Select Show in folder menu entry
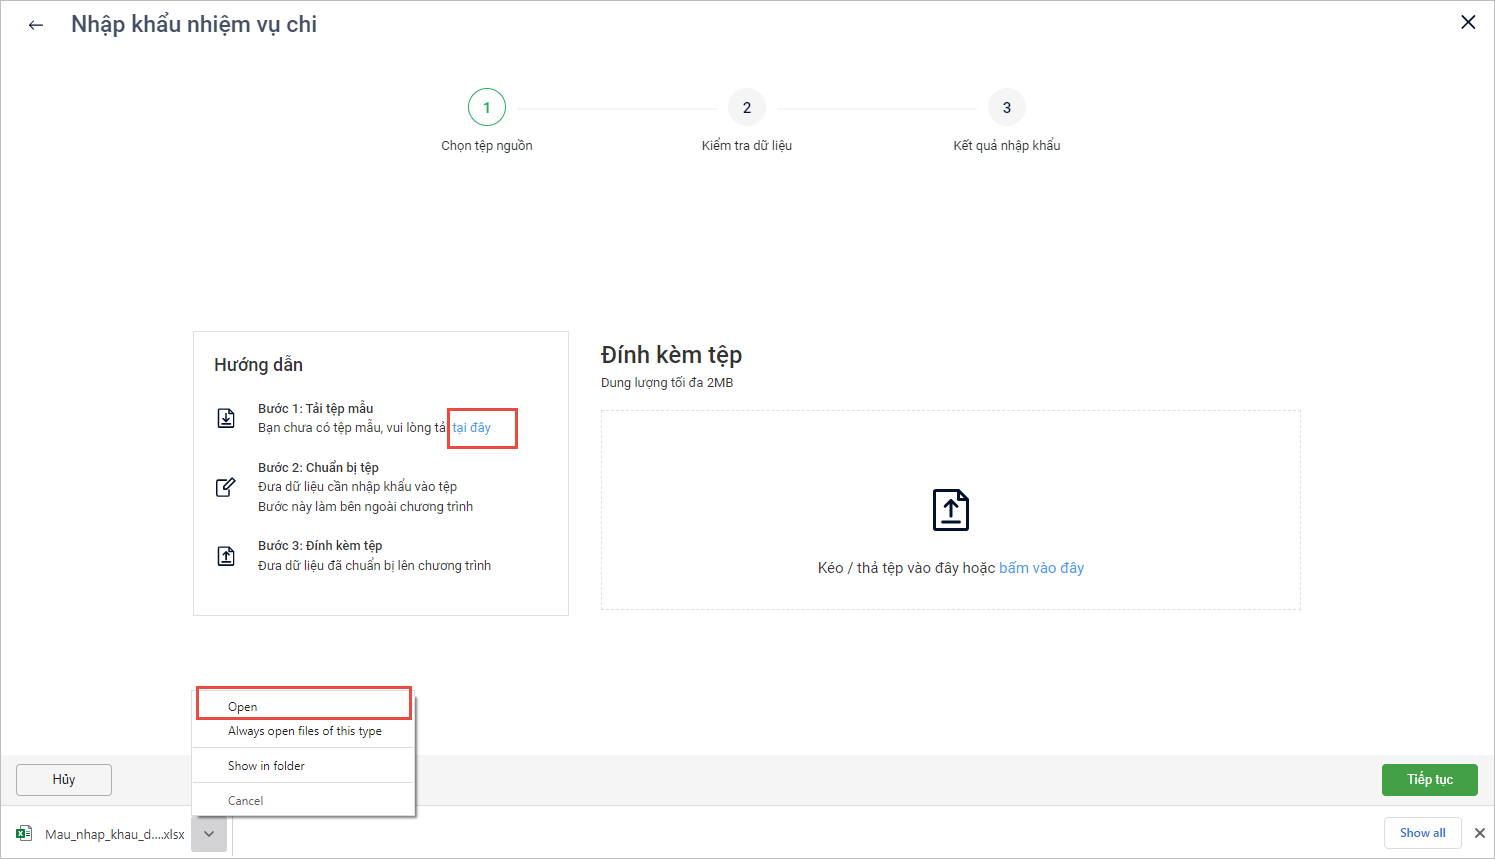This screenshot has width=1495, height=859. [266, 766]
